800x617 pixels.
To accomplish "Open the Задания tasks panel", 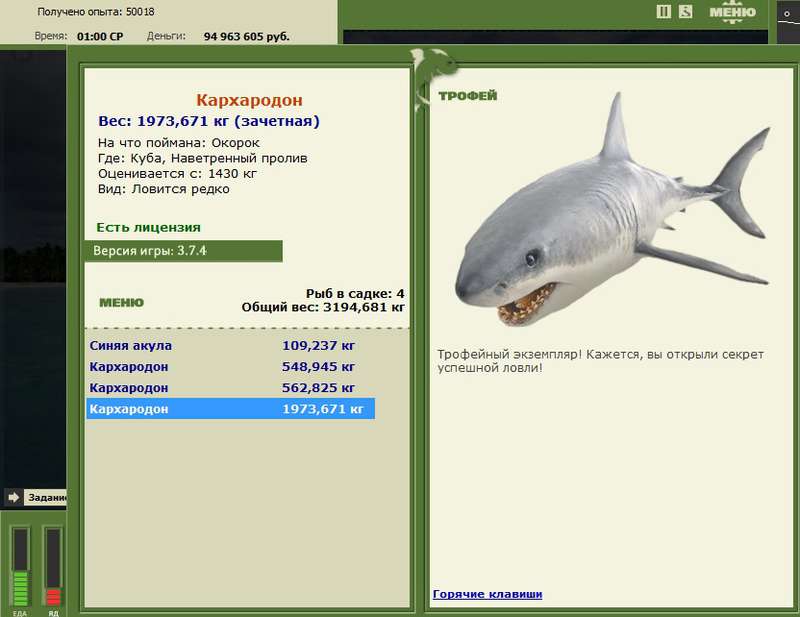I will pos(46,497).
